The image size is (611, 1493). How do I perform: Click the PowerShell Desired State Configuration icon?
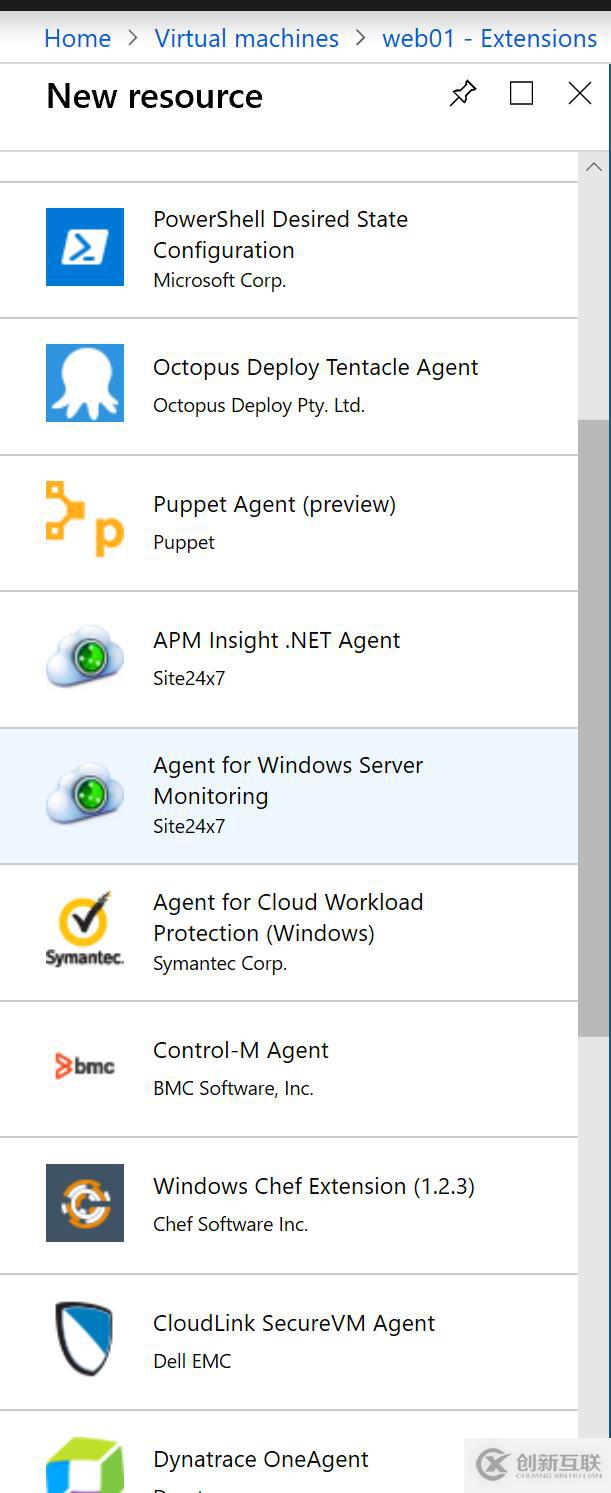pyautogui.click(x=85, y=247)
